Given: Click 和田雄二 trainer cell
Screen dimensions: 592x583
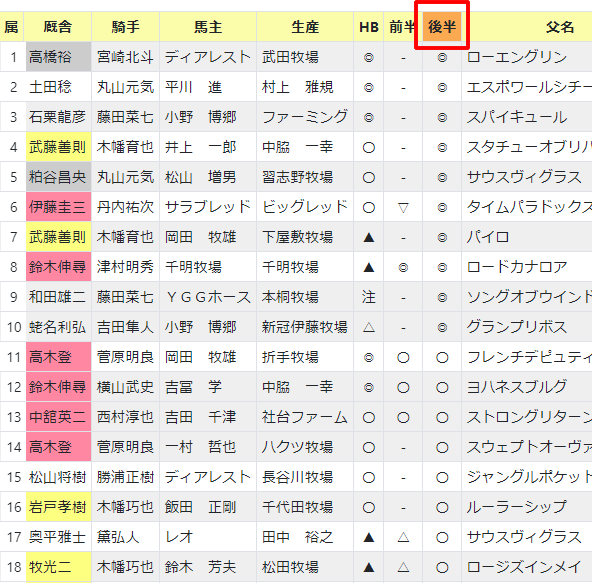Looking at the screenshot, I should point(59,297).
